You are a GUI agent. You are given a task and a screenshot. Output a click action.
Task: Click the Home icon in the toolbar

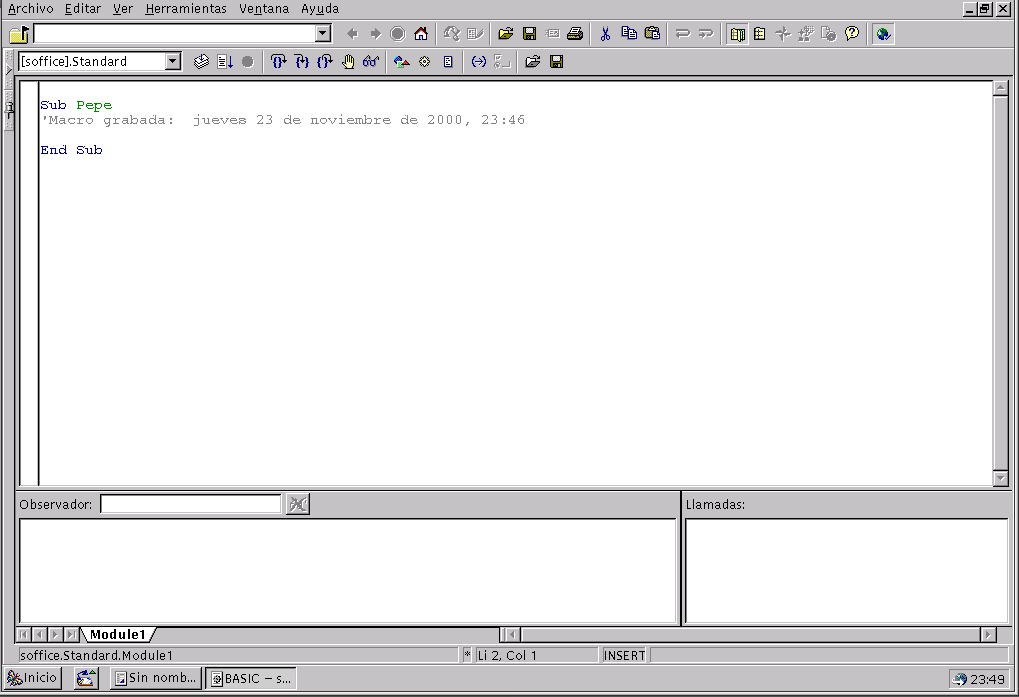421,34
